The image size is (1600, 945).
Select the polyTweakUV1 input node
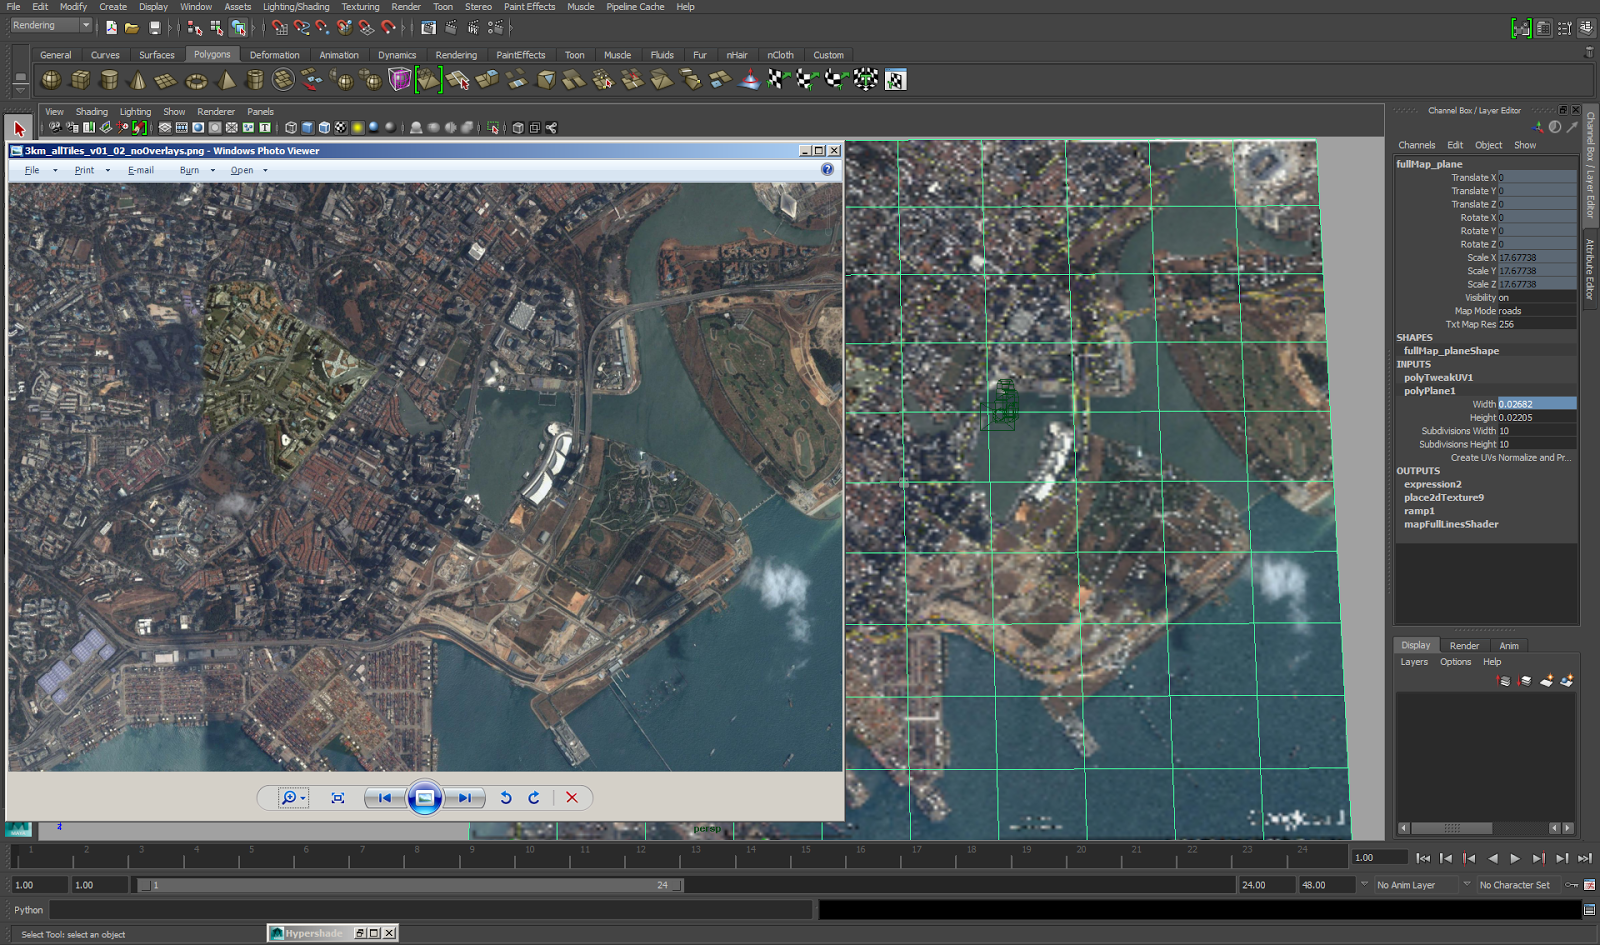coord(1438,378)
